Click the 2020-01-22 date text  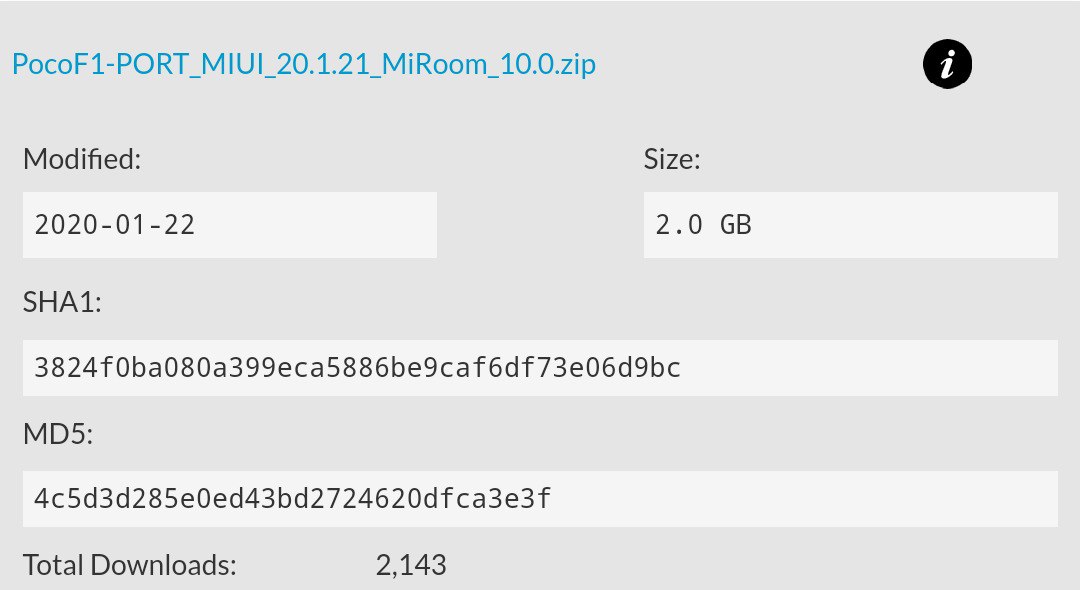point(114,225)
